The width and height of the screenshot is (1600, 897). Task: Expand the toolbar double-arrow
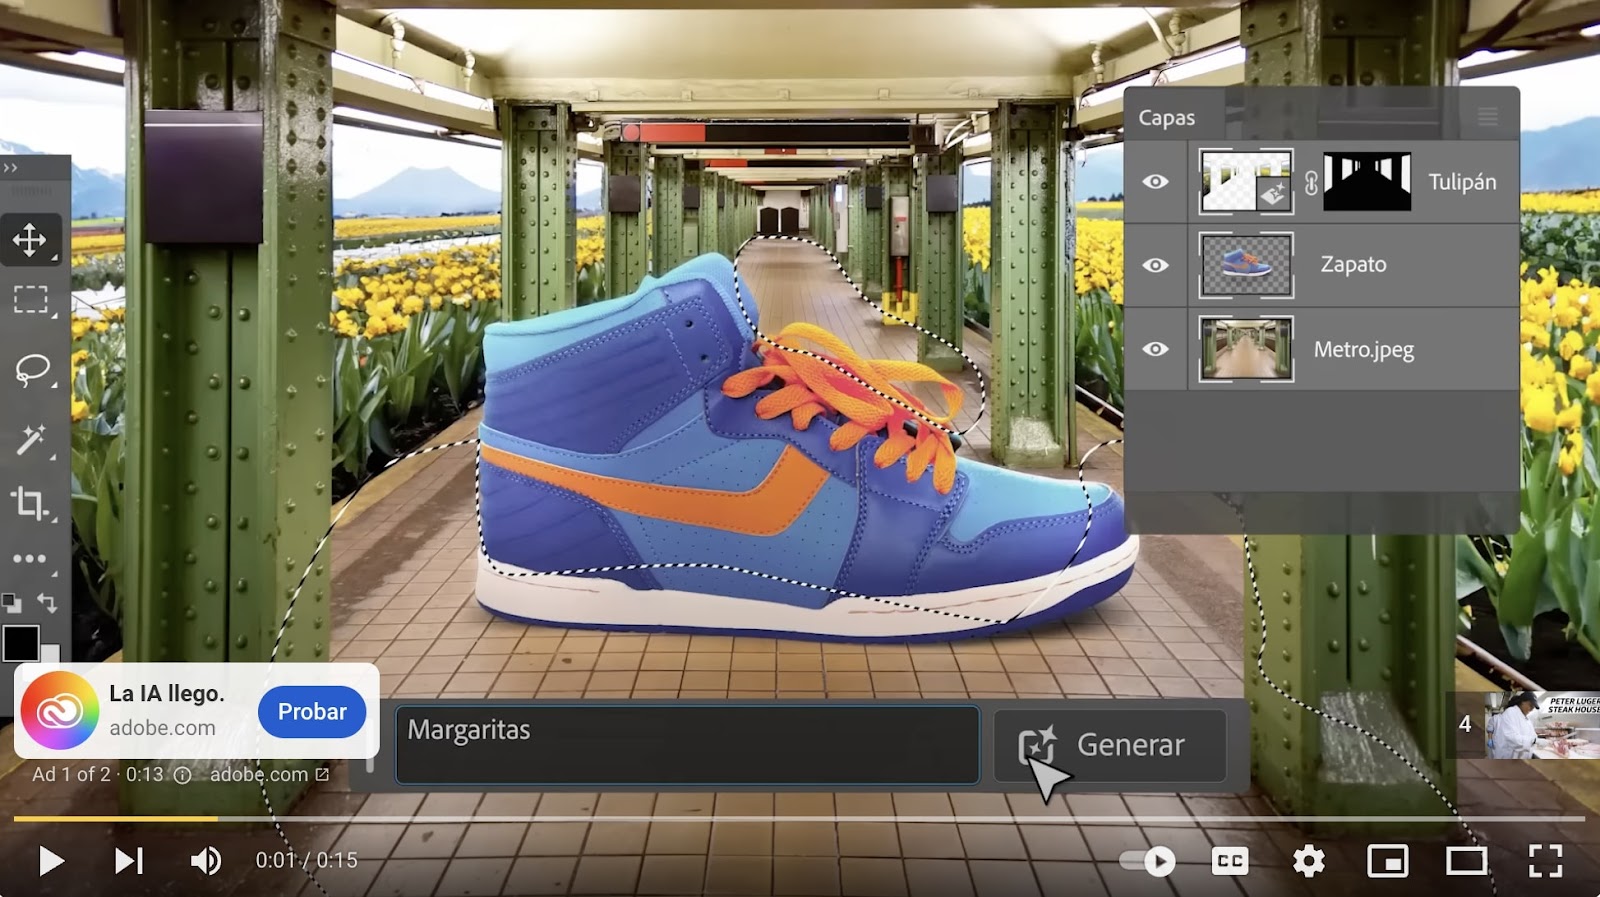pyautogui.click(x=10, y=167)
